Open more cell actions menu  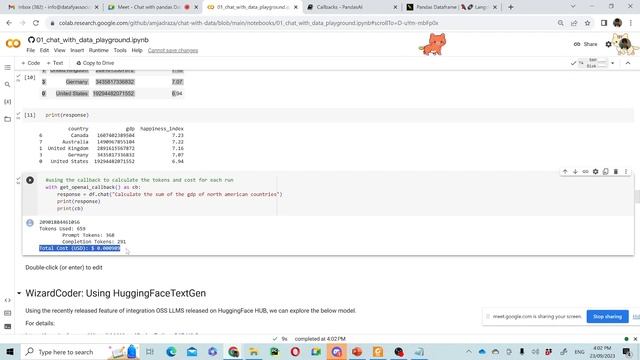pyautogui.click(x=626, y=171)
